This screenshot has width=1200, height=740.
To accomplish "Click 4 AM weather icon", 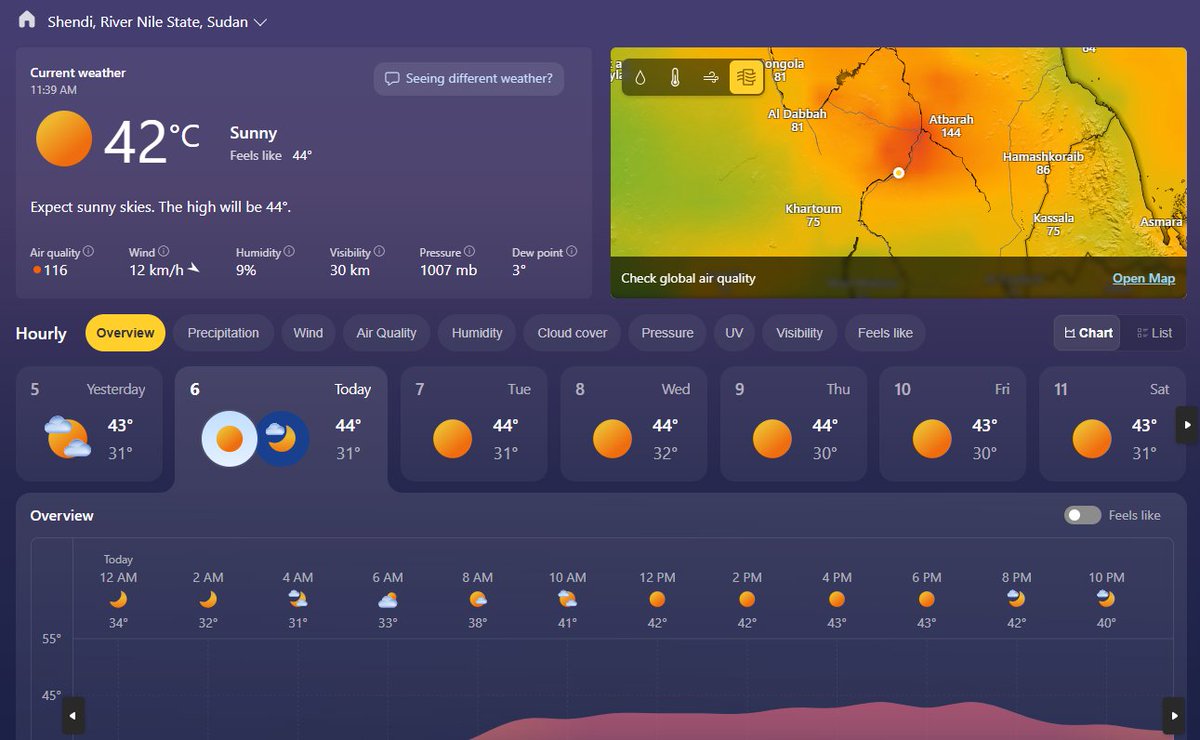I will click(x=298, y=599).
